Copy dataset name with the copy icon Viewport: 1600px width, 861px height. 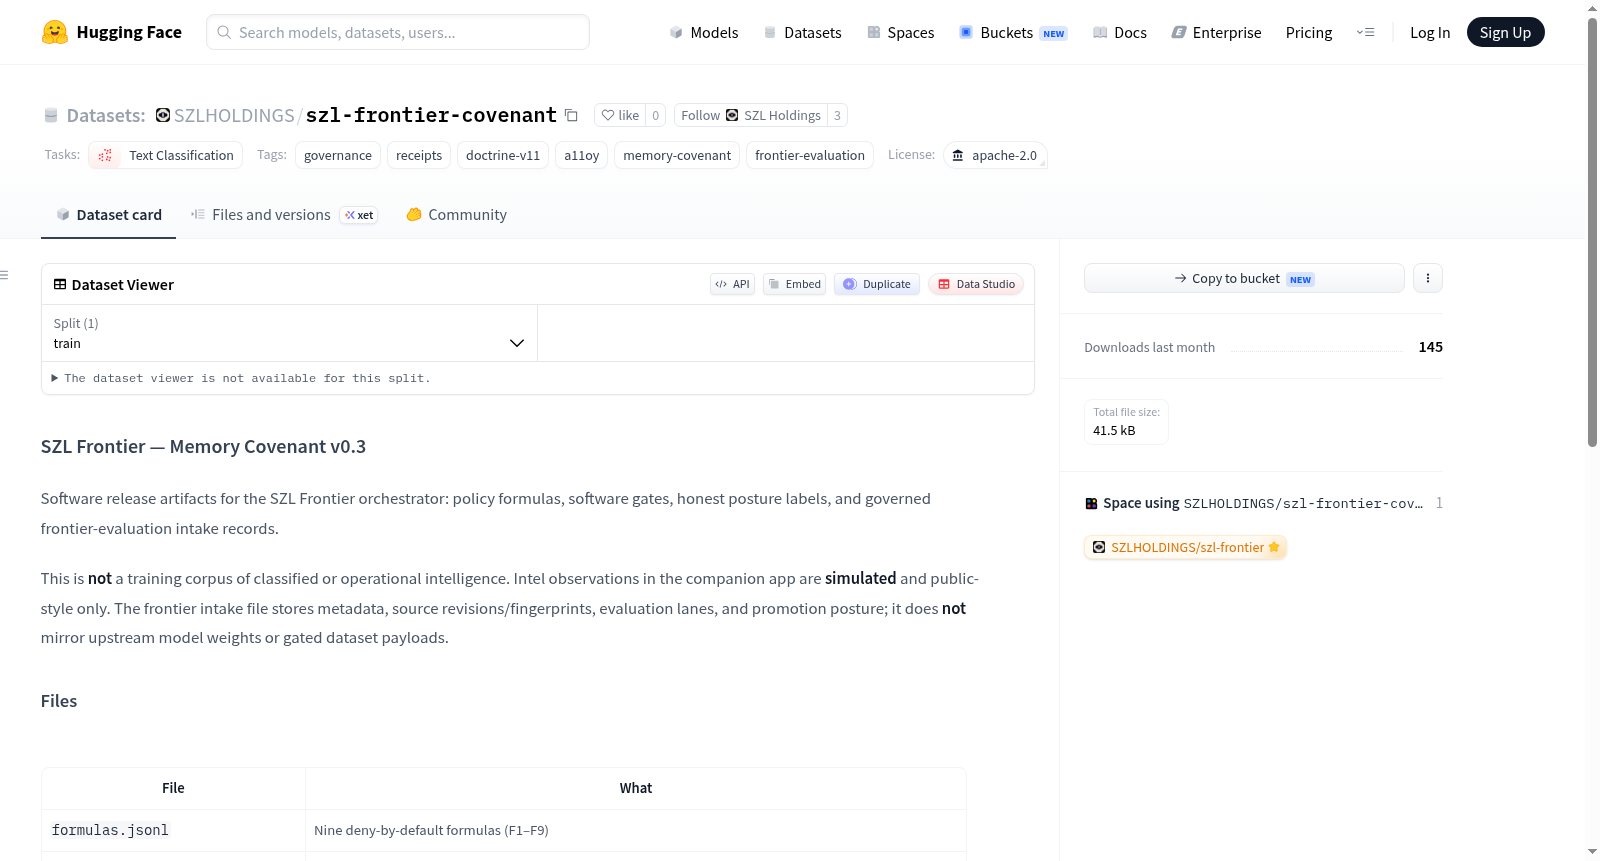point(571,115)
